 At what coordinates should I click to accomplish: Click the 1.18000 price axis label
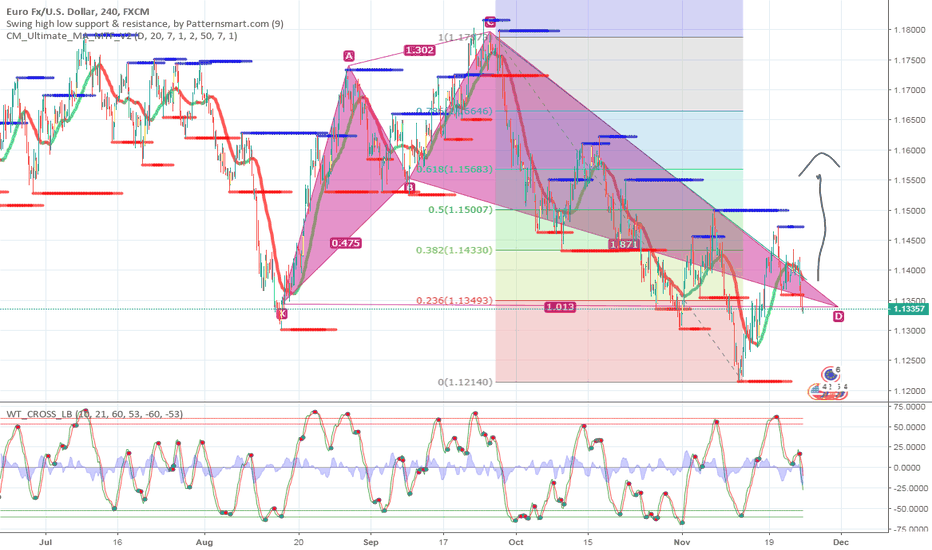pyautogui.click(x=909, y=30)
